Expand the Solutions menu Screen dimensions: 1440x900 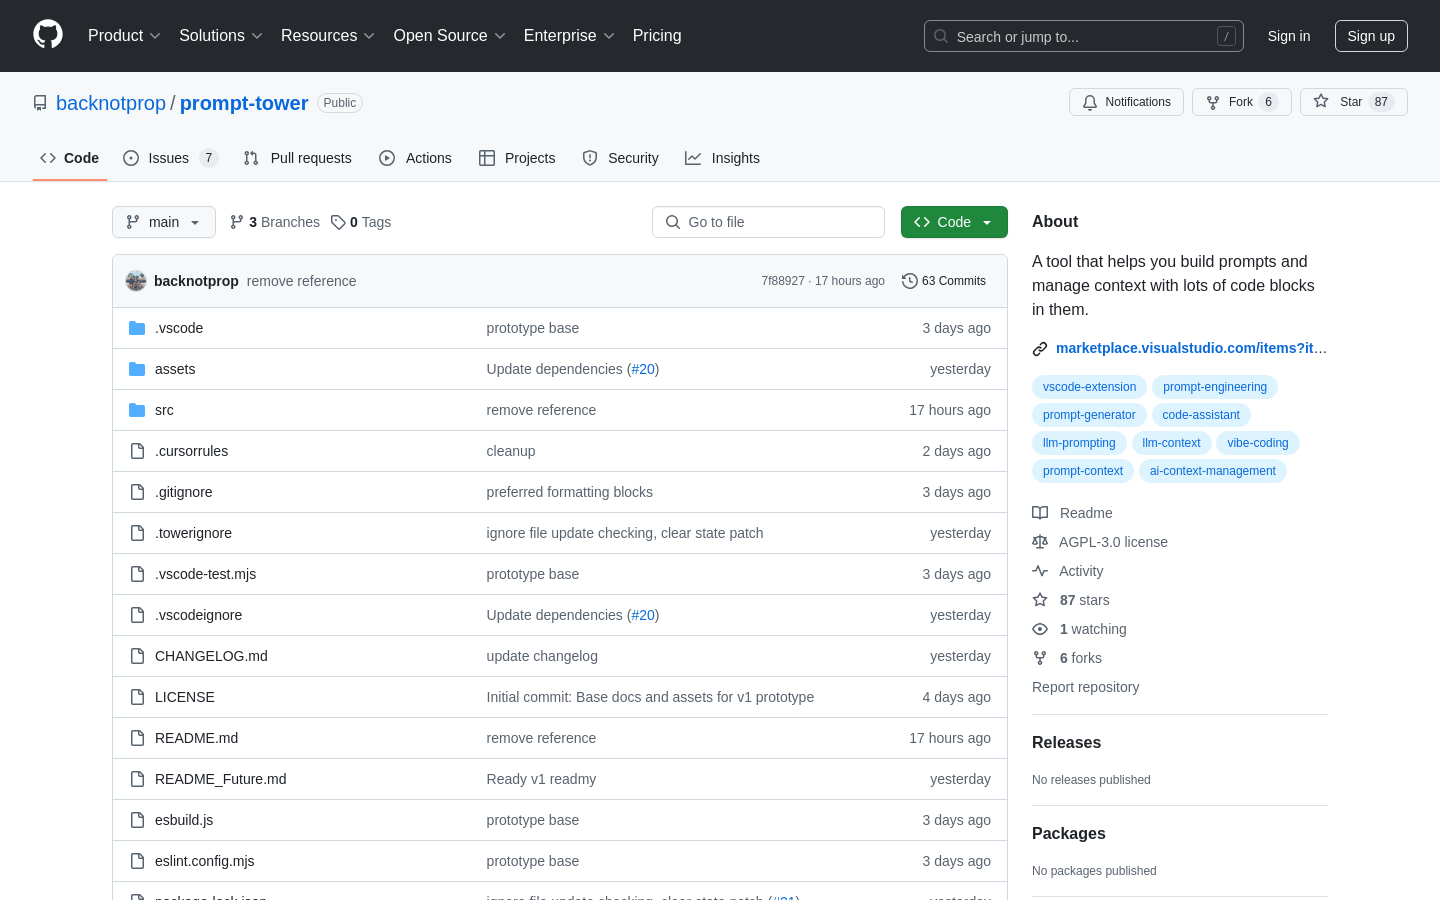click(221, 35)
